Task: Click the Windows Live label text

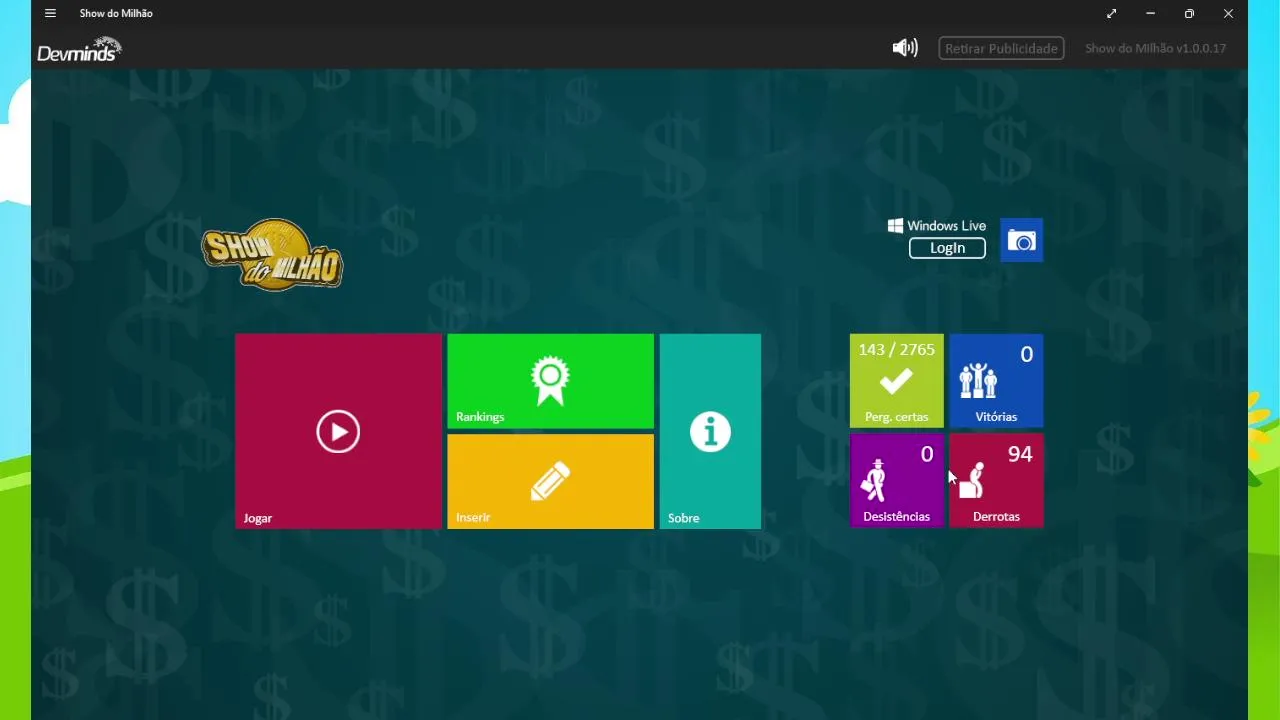Action: click(946, 226)
